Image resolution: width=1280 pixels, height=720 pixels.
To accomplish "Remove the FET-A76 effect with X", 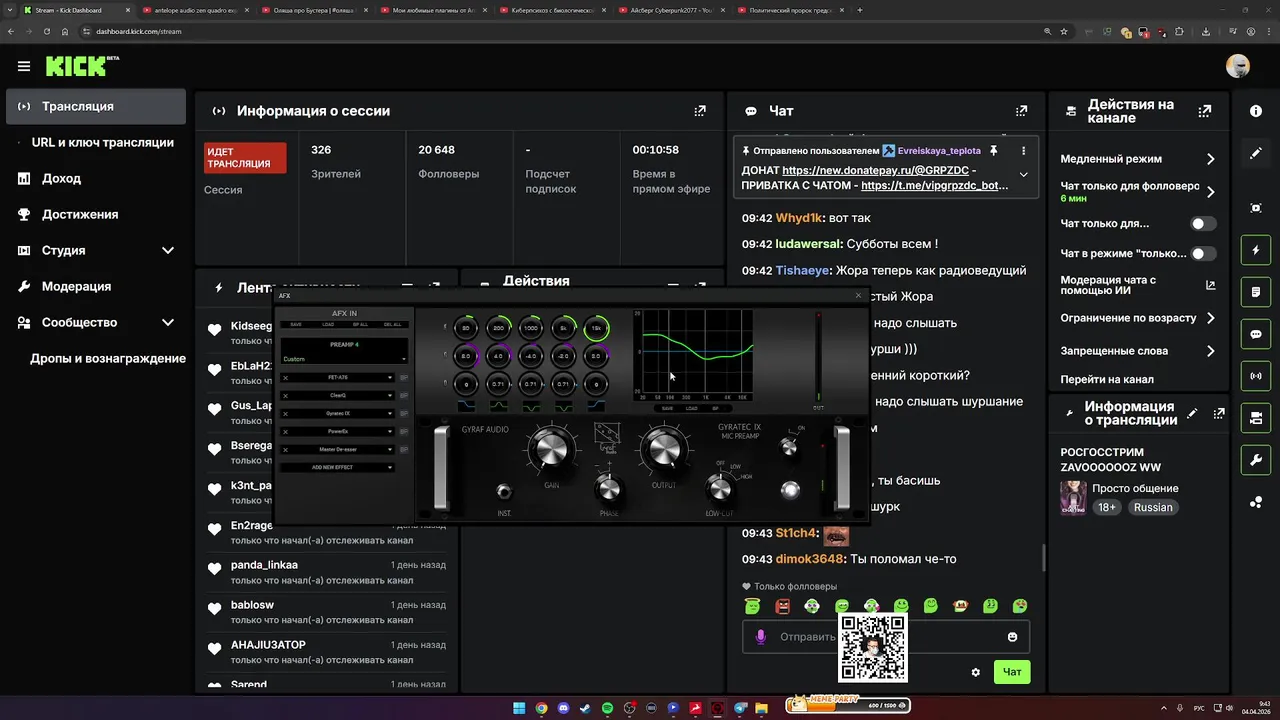I will (x=286, y=378).
